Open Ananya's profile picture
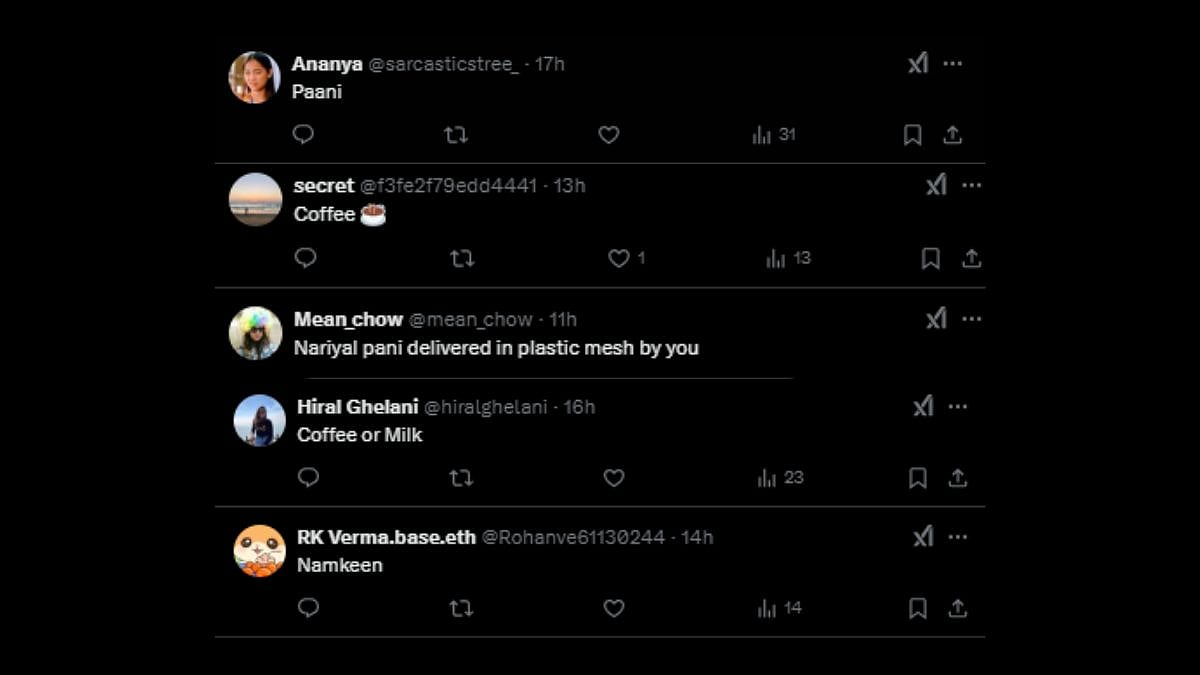Viewport: 1200px width, 675px height. [254, 77]
